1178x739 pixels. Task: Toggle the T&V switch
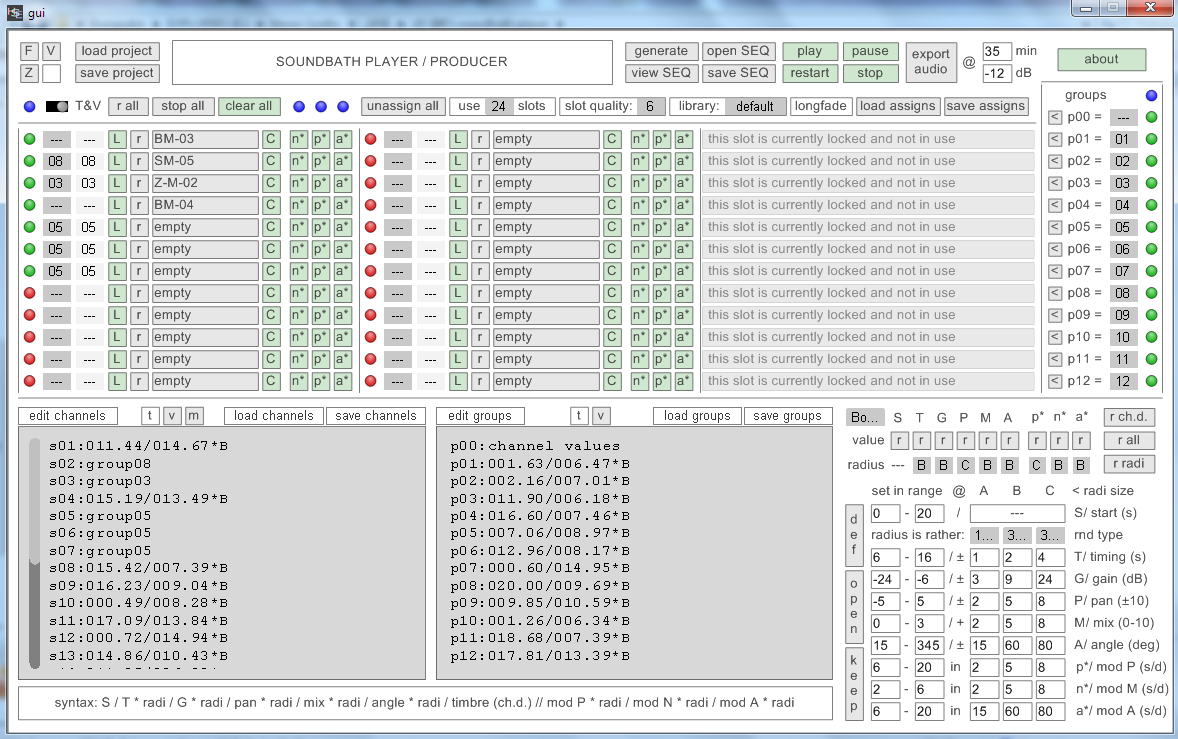[58, 106]
